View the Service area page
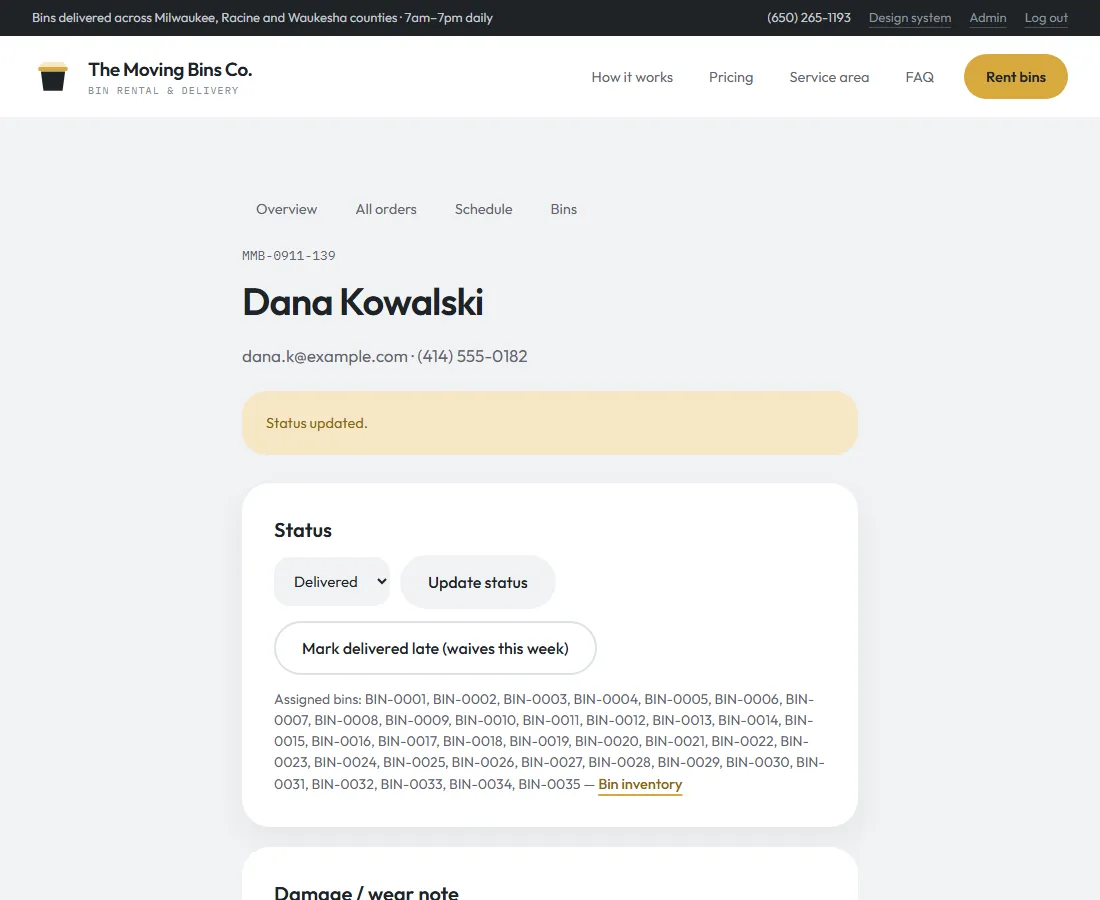Screen dimensions: 1100x900 tap(829, 77)
